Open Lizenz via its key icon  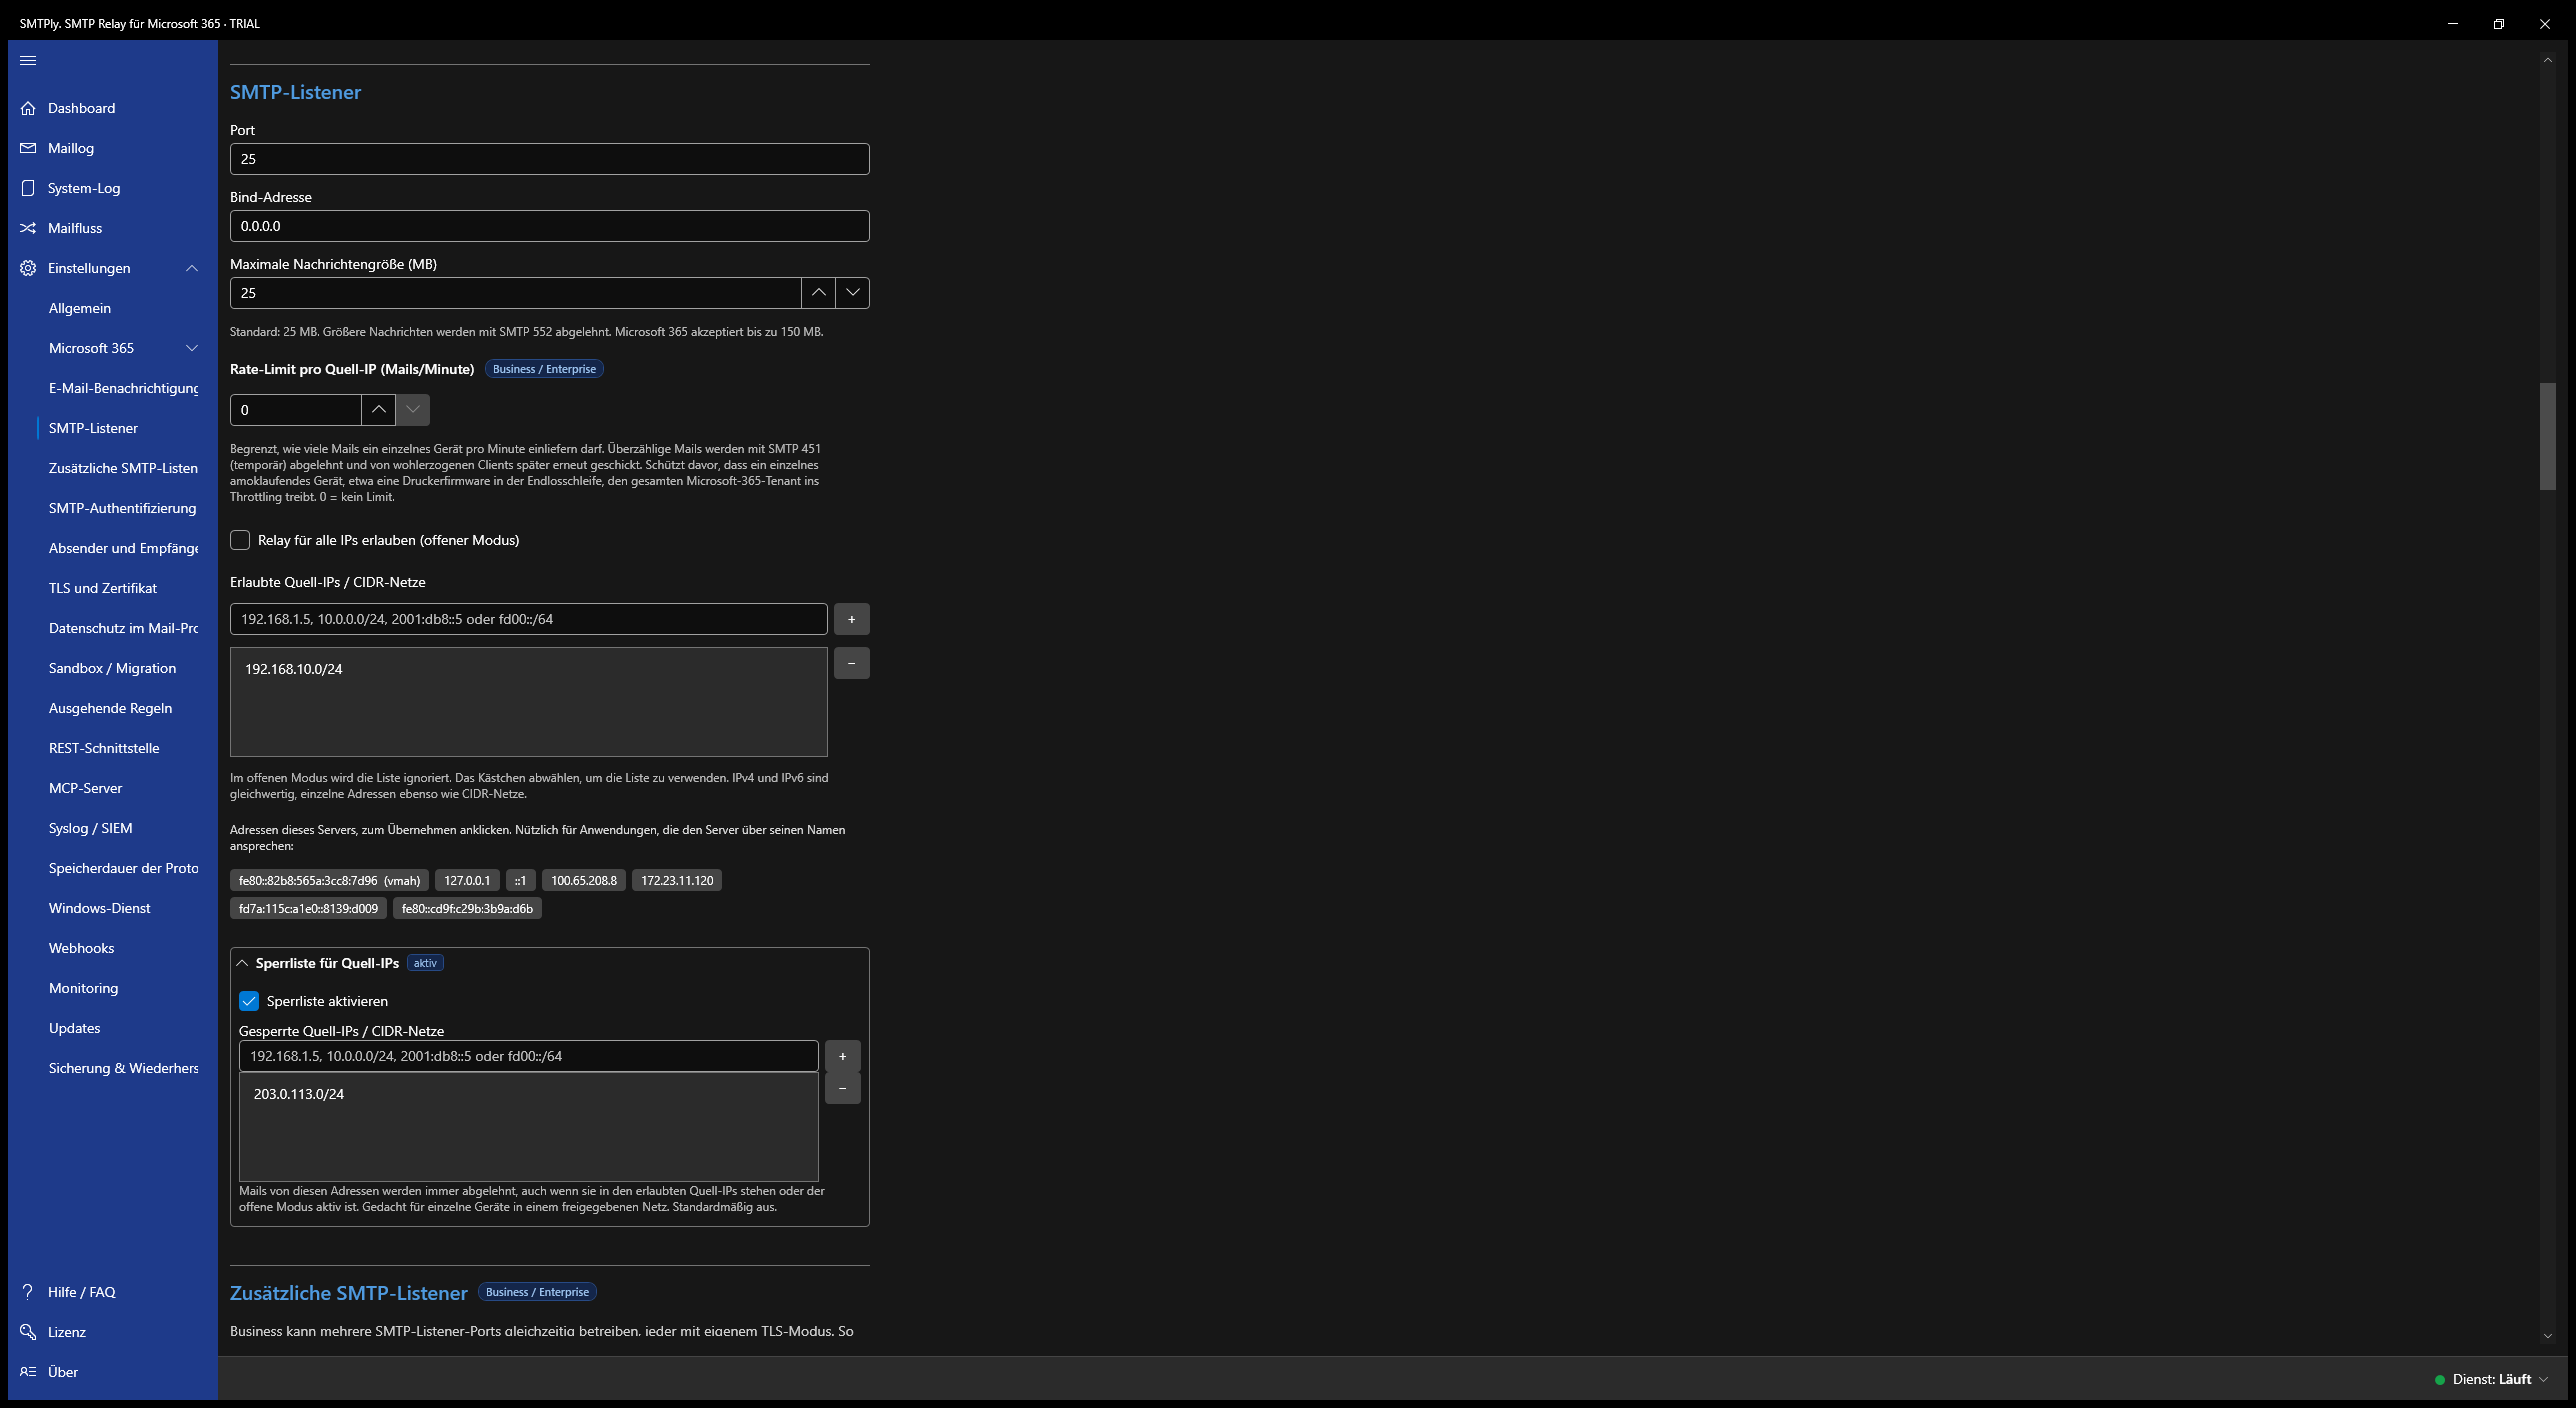[28, 1331]
